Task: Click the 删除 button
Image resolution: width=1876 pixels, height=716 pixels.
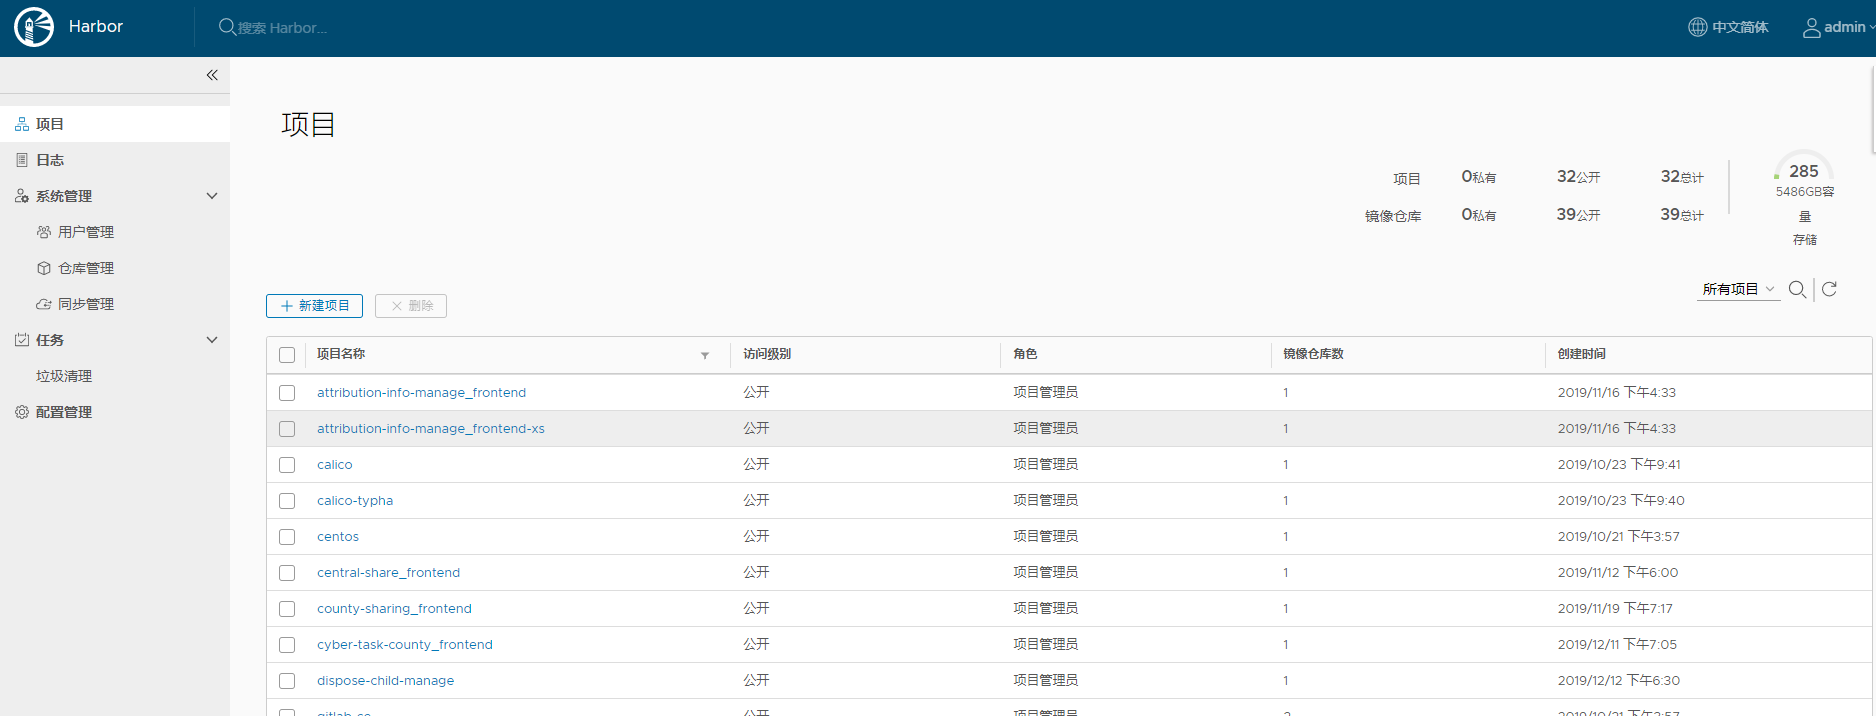Action: click(411, 306)
